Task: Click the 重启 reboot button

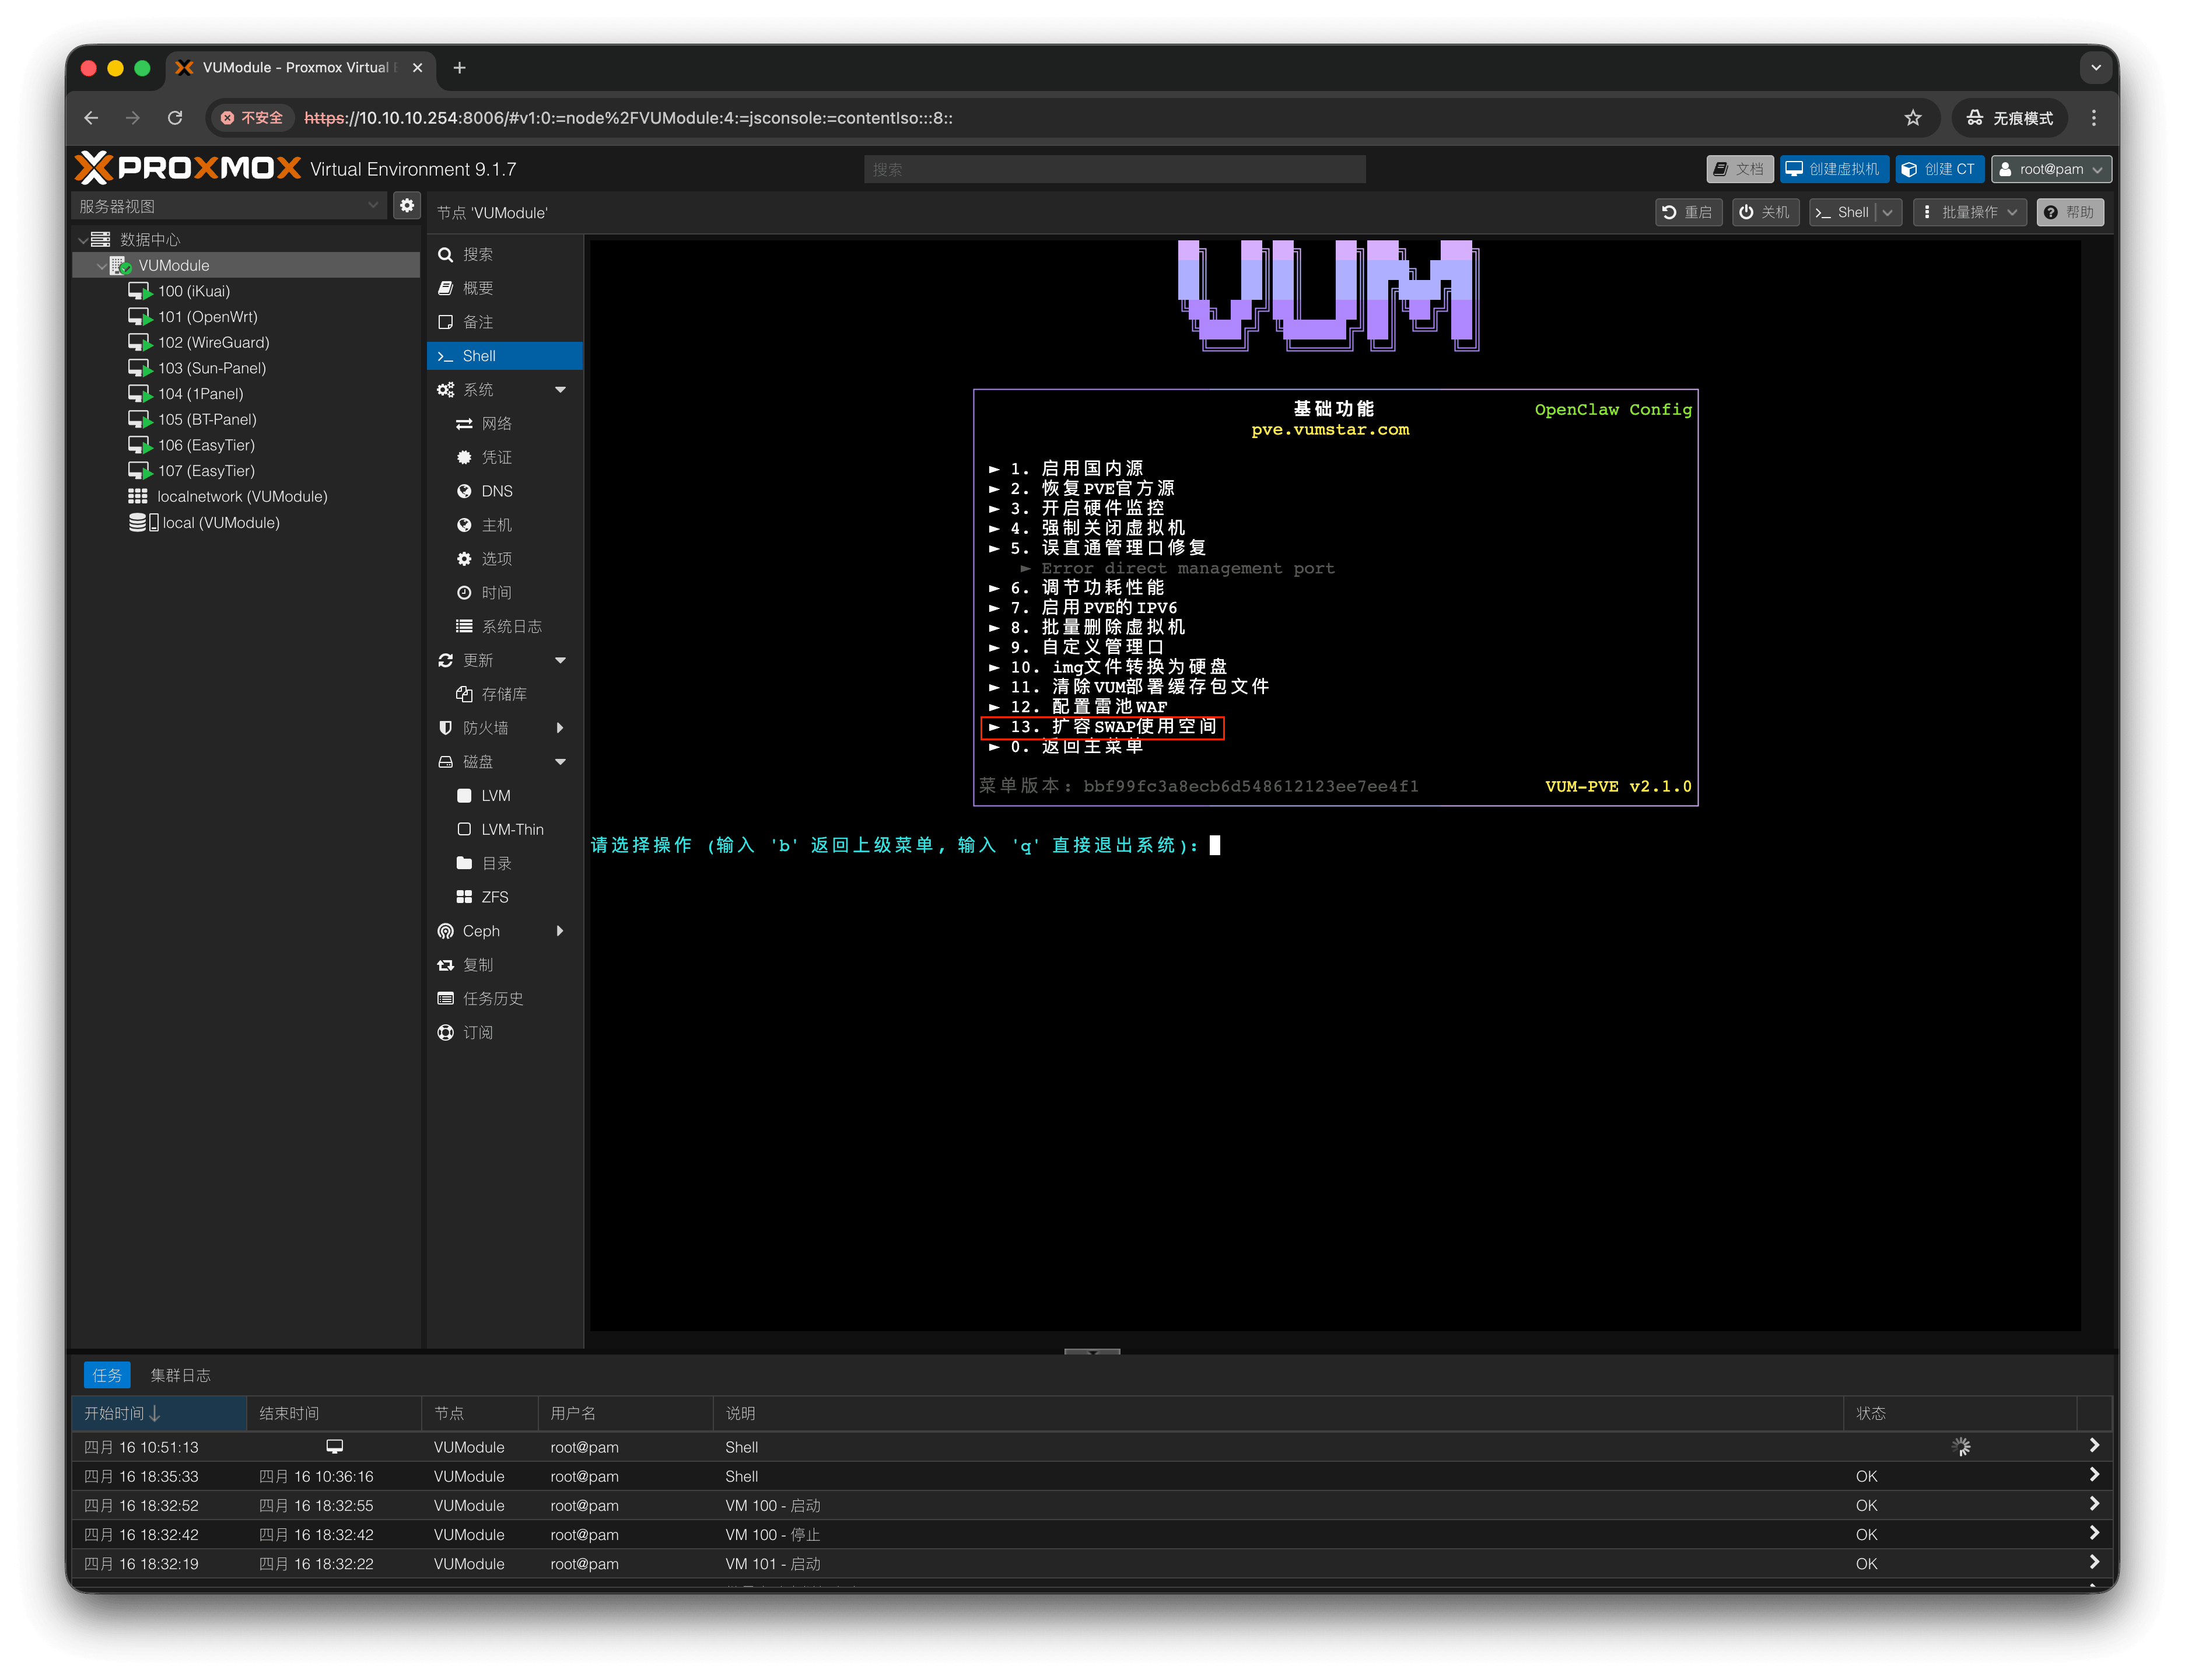Action: coord(1688,212)
